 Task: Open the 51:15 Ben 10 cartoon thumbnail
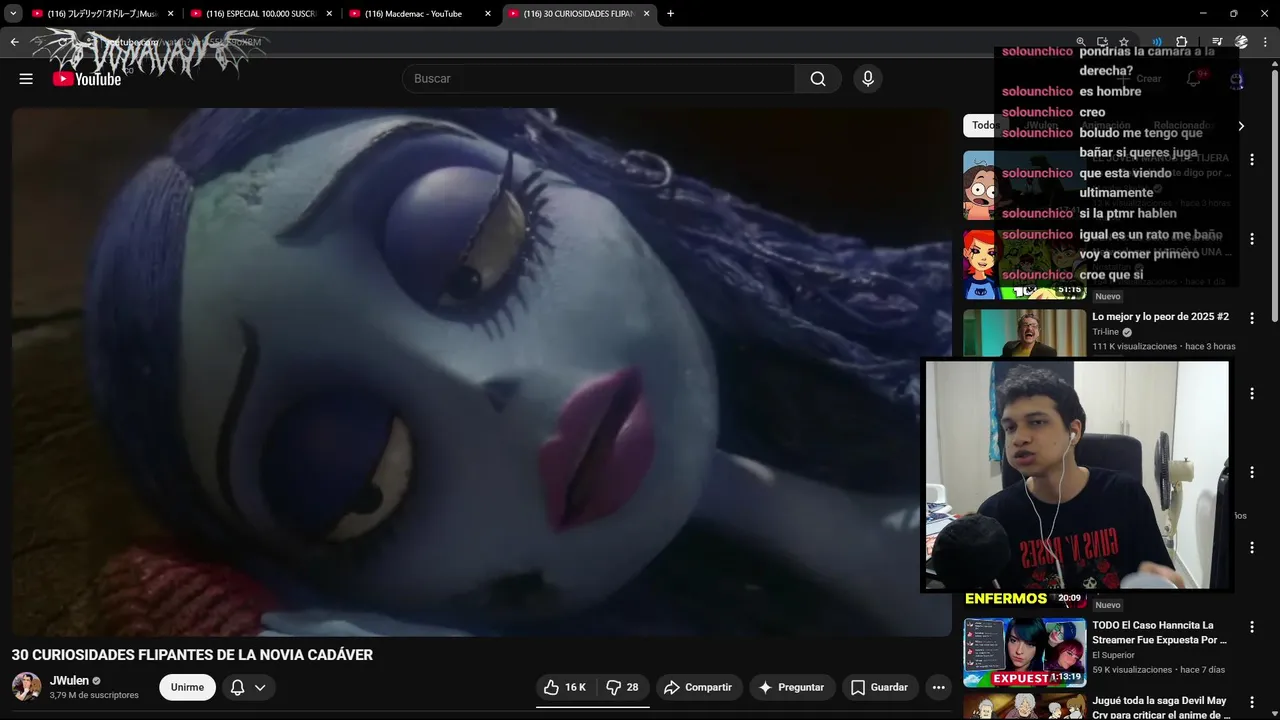(1024, 264)
